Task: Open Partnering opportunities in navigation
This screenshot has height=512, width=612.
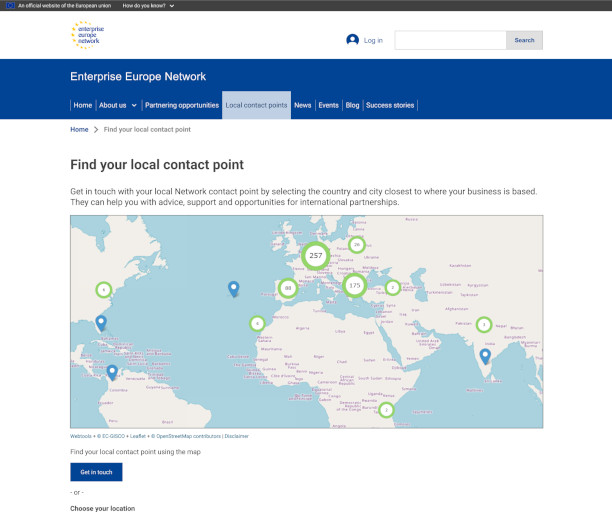Action: point(182,105)
